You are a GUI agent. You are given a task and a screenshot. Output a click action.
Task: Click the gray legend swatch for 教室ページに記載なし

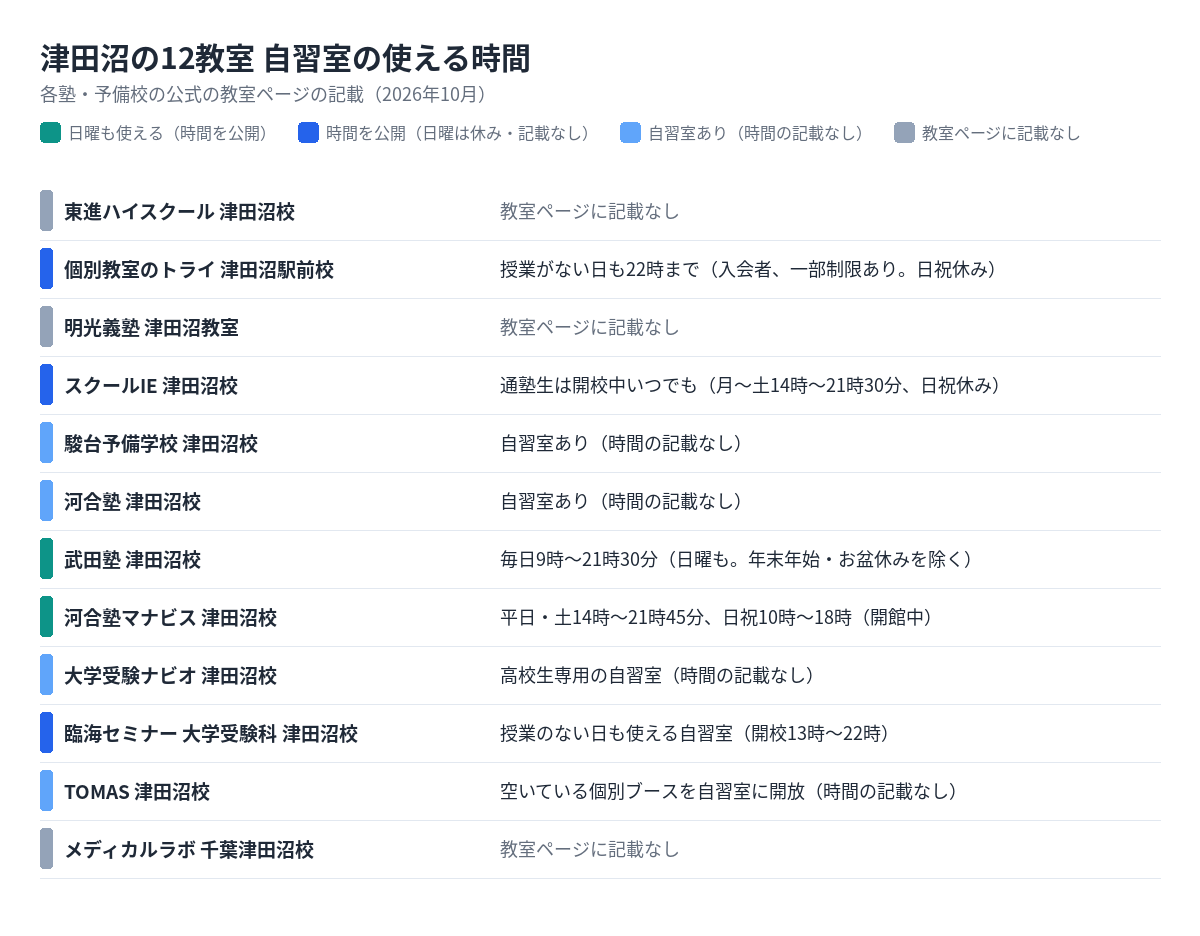904,133
